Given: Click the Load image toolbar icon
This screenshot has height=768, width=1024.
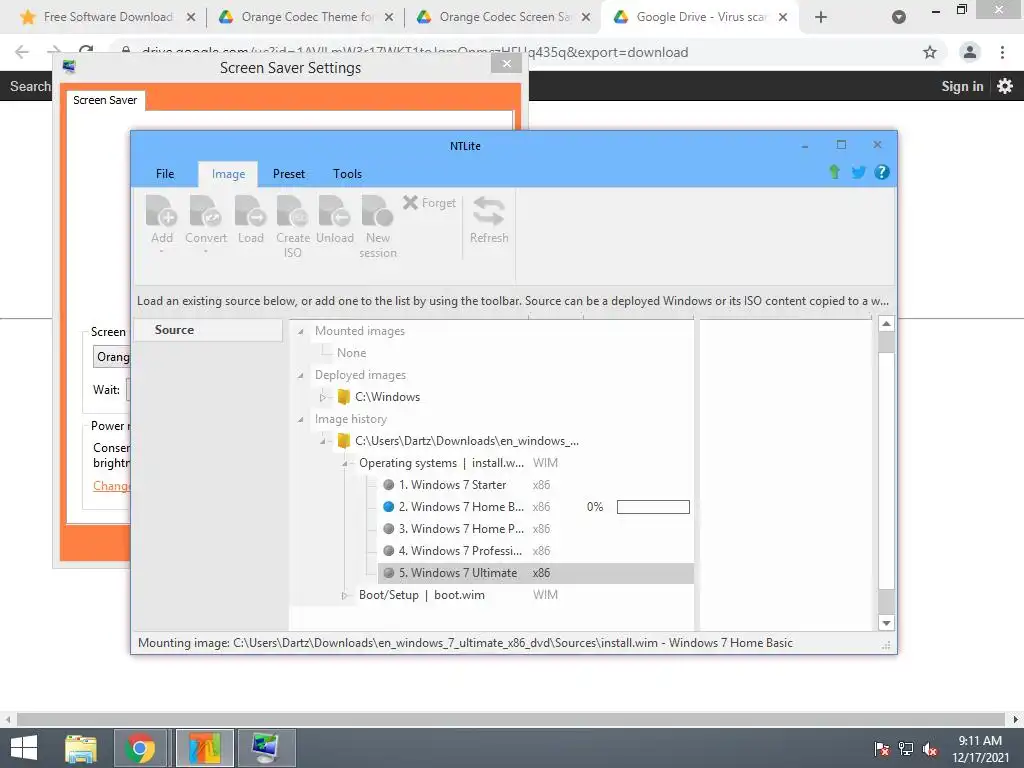Looking at the screenshot, I should (x=250, y=219).
